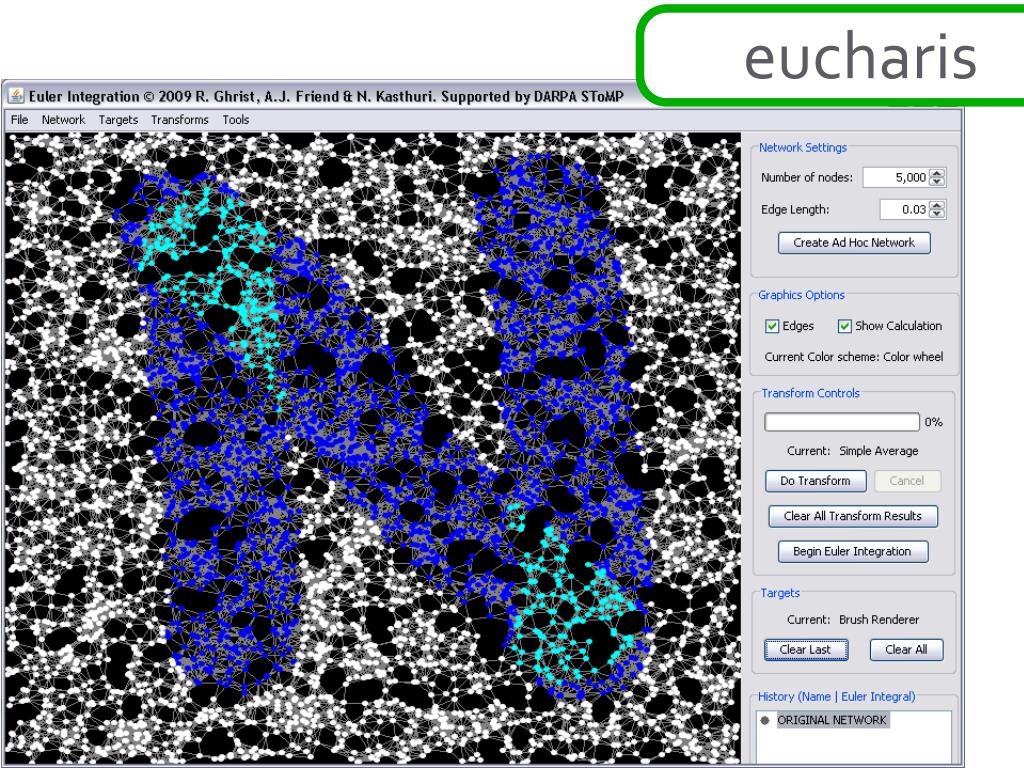Decrease the Edge Length spinner value
Viewport: 1024px width, 768px height.
pyautogui.click(x=937, y=214)
